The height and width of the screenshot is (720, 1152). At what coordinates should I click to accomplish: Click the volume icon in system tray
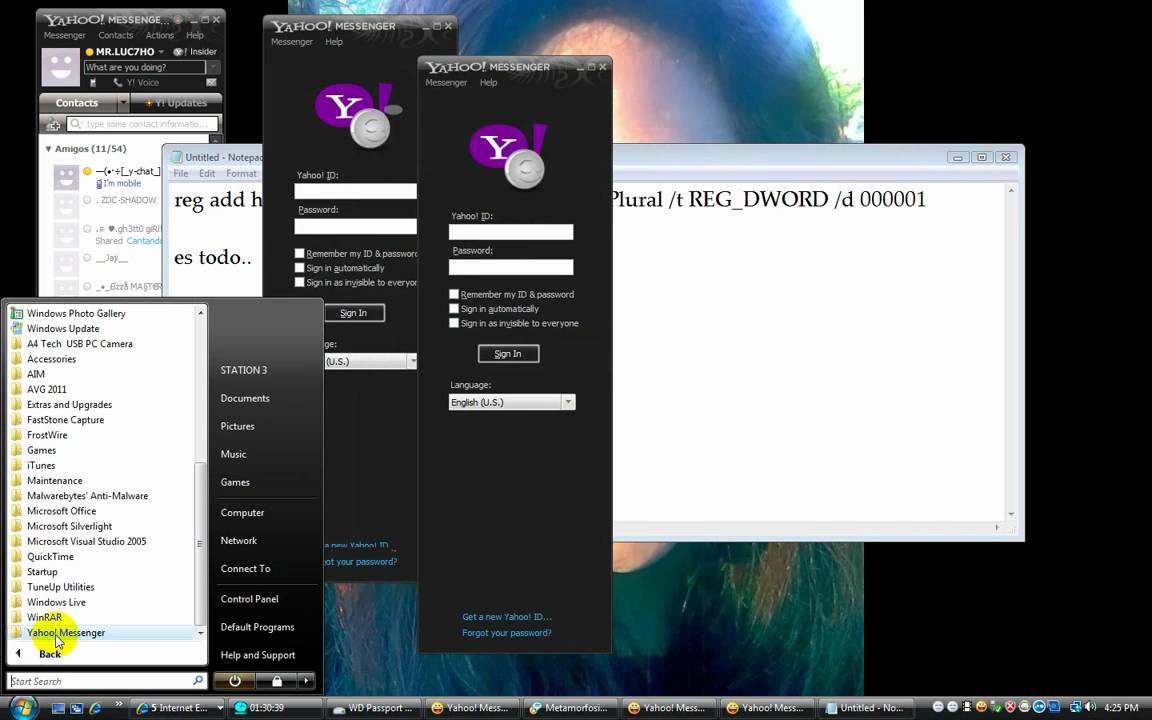click(1090, 708)
